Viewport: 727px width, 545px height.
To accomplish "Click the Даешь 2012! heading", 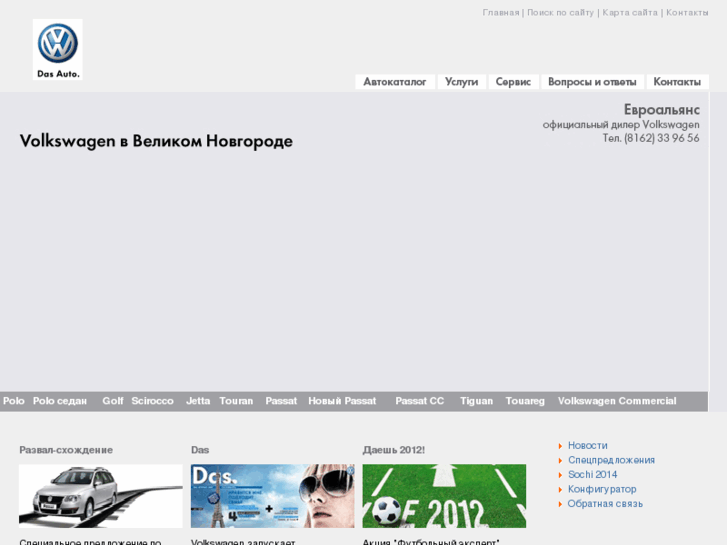I will pos(394,450).
